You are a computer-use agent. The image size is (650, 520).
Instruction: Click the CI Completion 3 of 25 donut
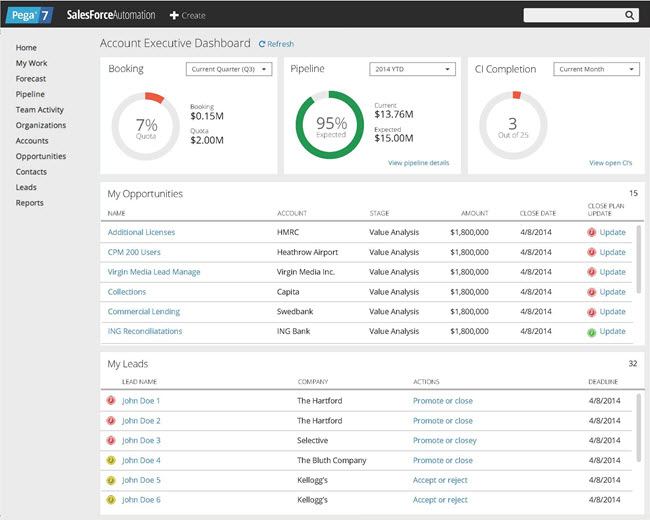point(513,125)
